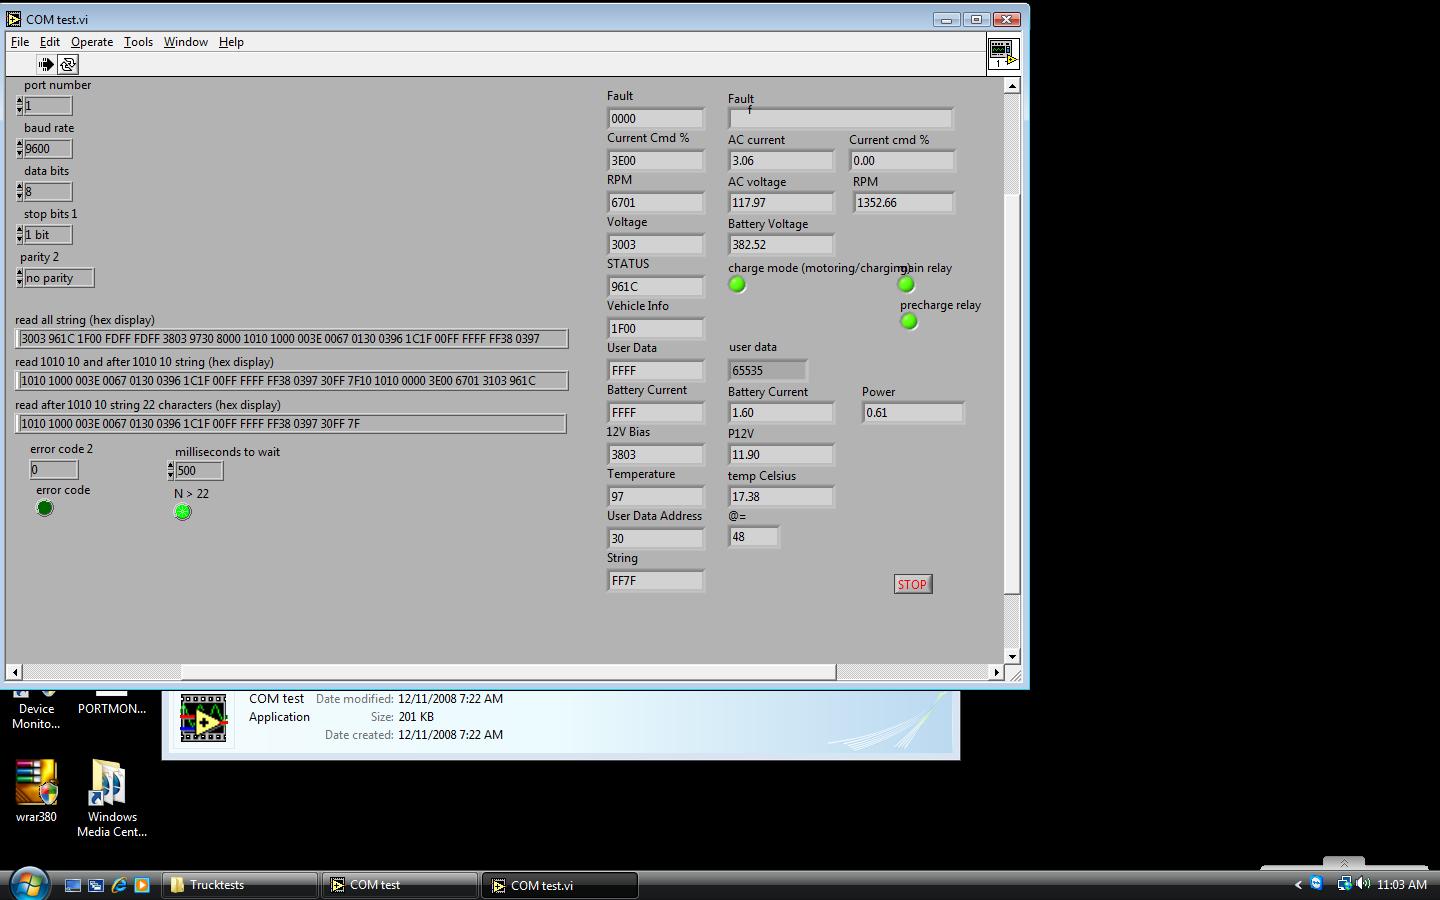Click the volume tray icon
This screenshot has height=900, width=1440.
(1365, 884)
